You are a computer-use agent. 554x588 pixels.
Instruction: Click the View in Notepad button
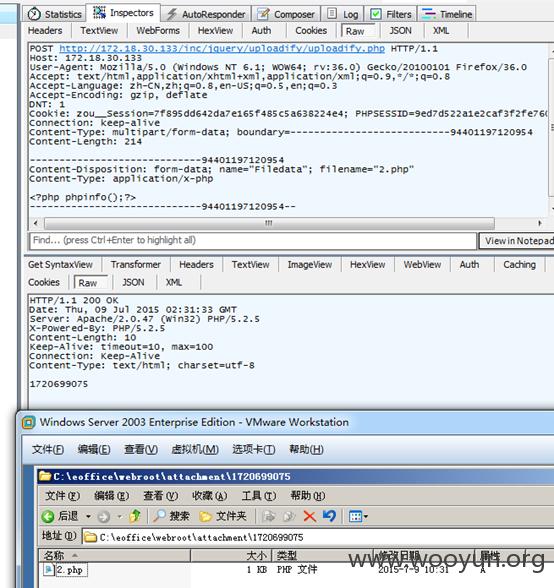(518, 241)
